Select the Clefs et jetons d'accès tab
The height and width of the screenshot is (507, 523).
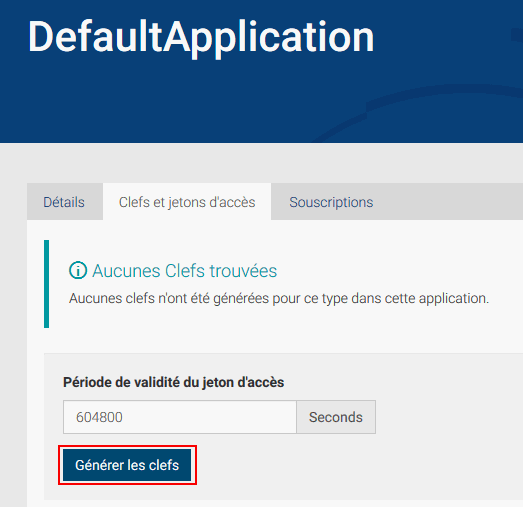point(187,202)
